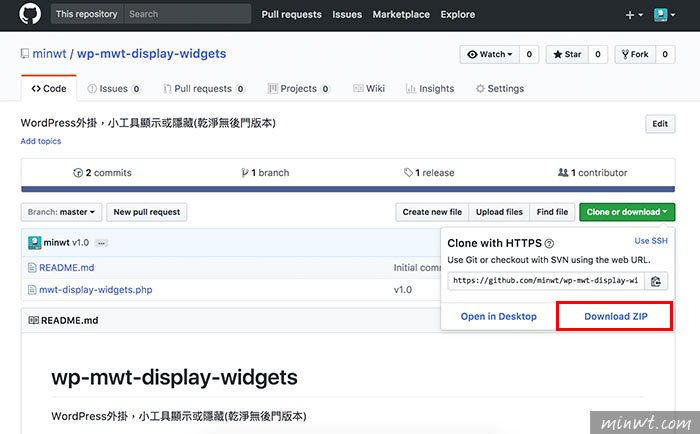700x434 pixels.
Task: Open mwt-display-widgets.php file
Action: click(96, 290)
